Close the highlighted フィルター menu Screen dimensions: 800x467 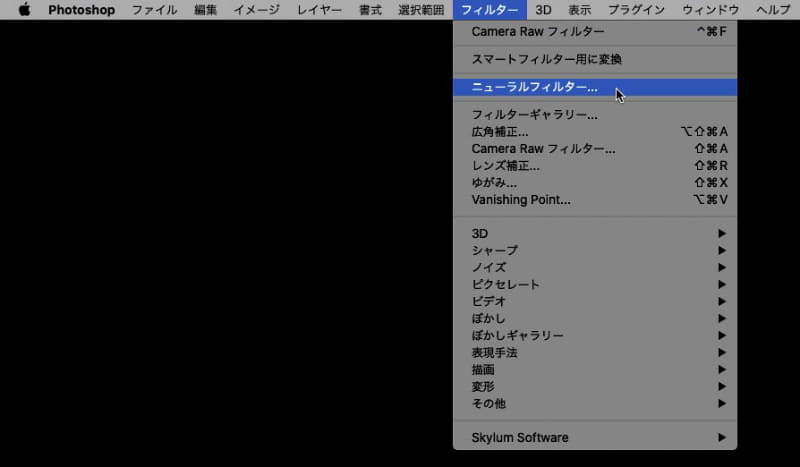490,10
